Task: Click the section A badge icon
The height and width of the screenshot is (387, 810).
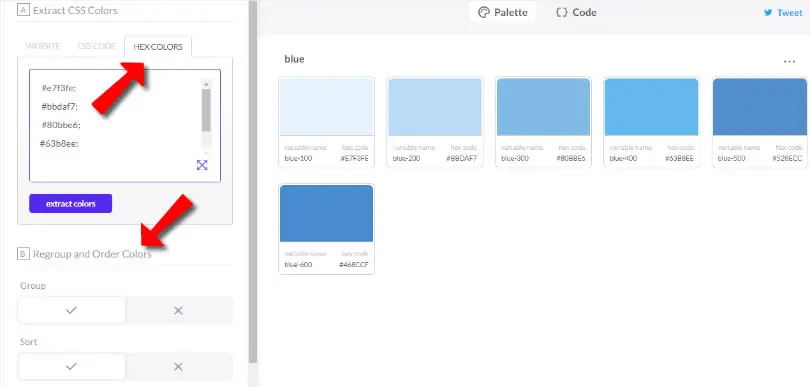Action: 23,10
